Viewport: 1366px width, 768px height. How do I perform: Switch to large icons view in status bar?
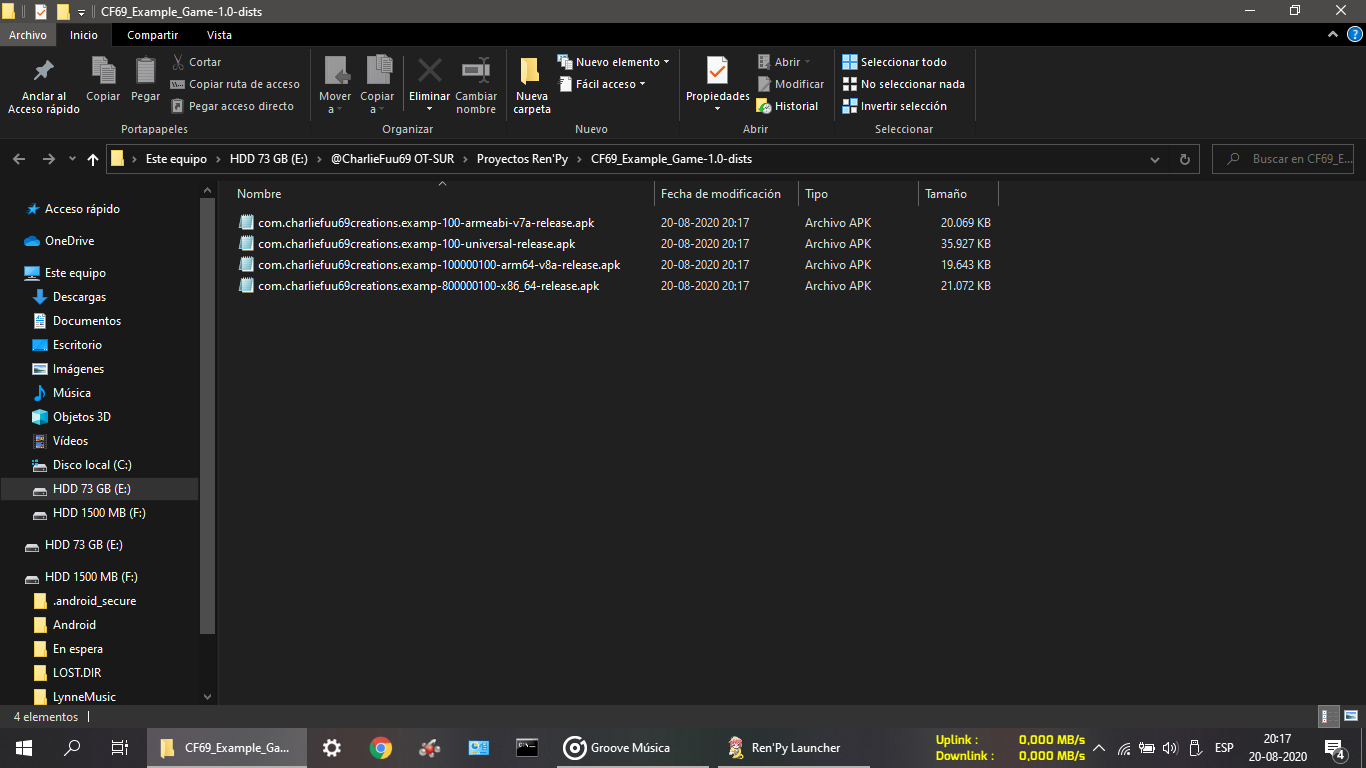[1350, 716]
